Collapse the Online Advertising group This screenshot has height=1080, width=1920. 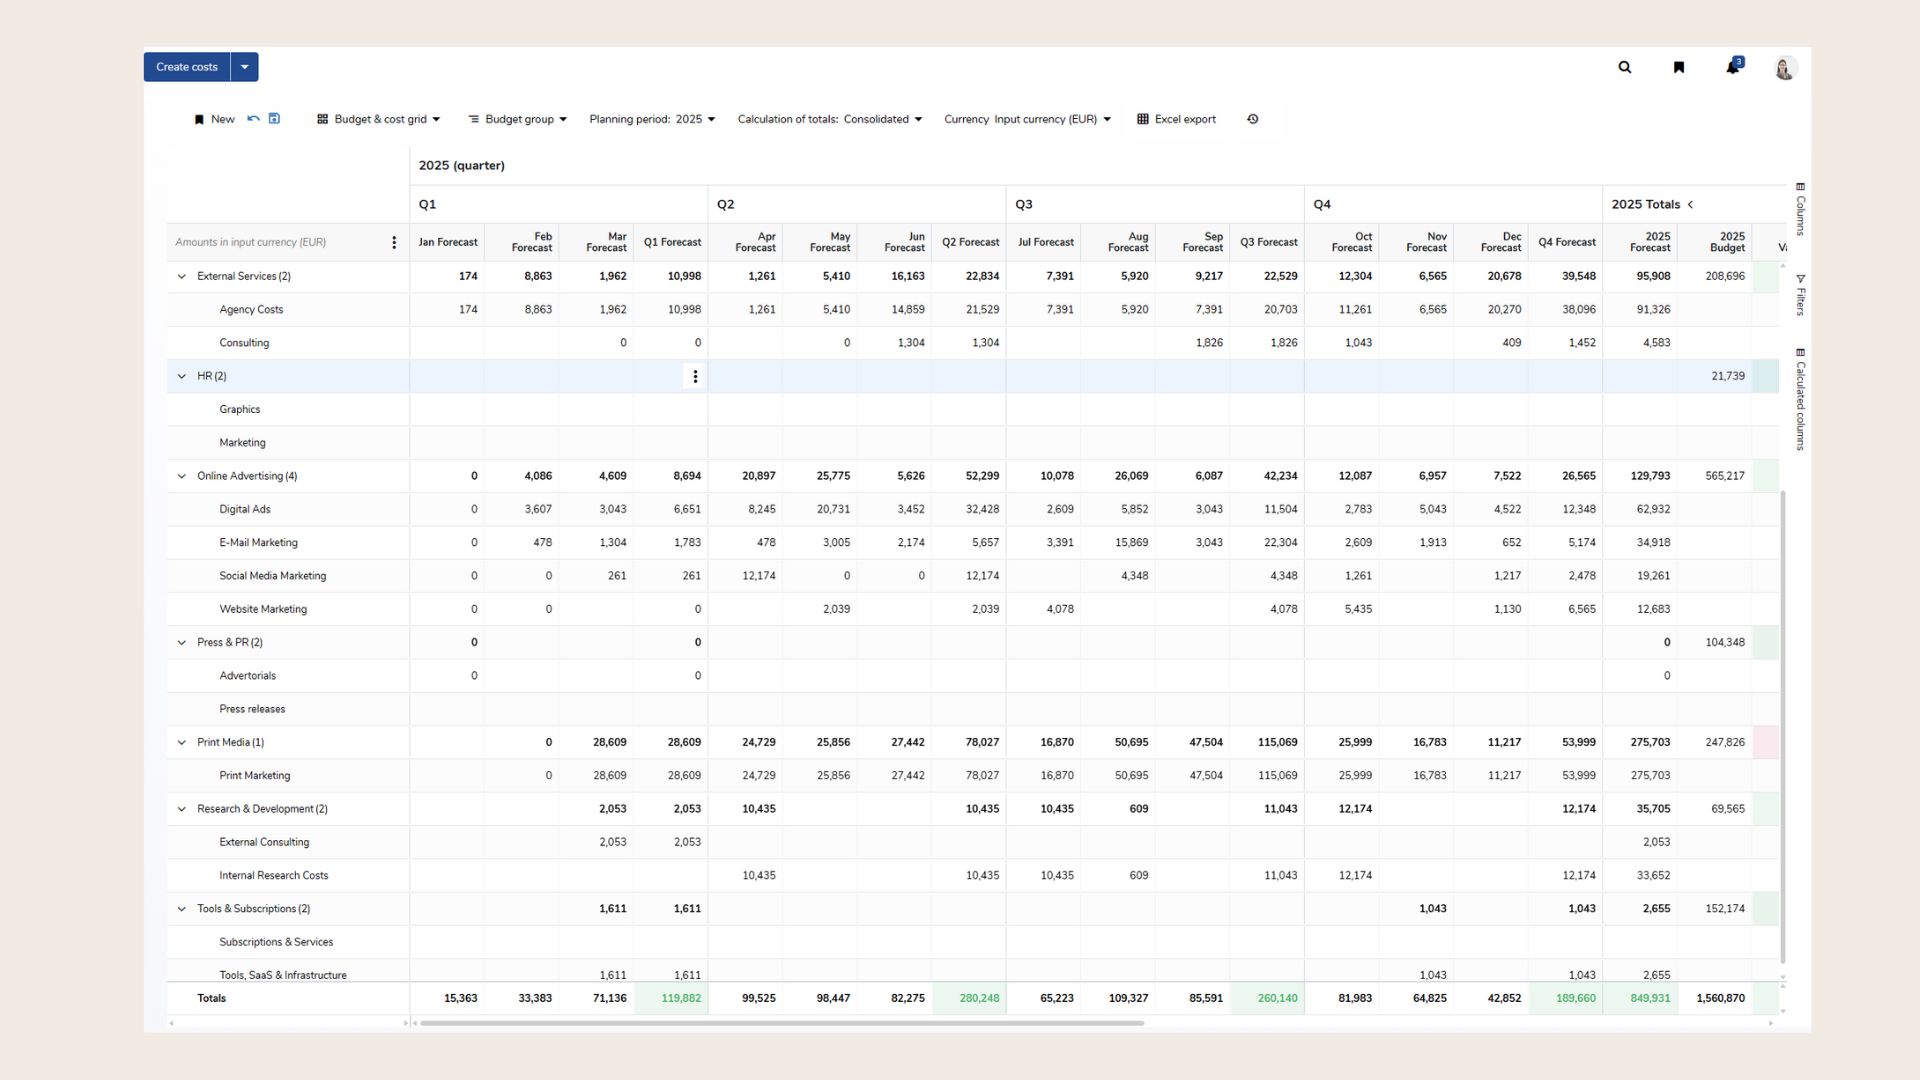click(182, 476)
